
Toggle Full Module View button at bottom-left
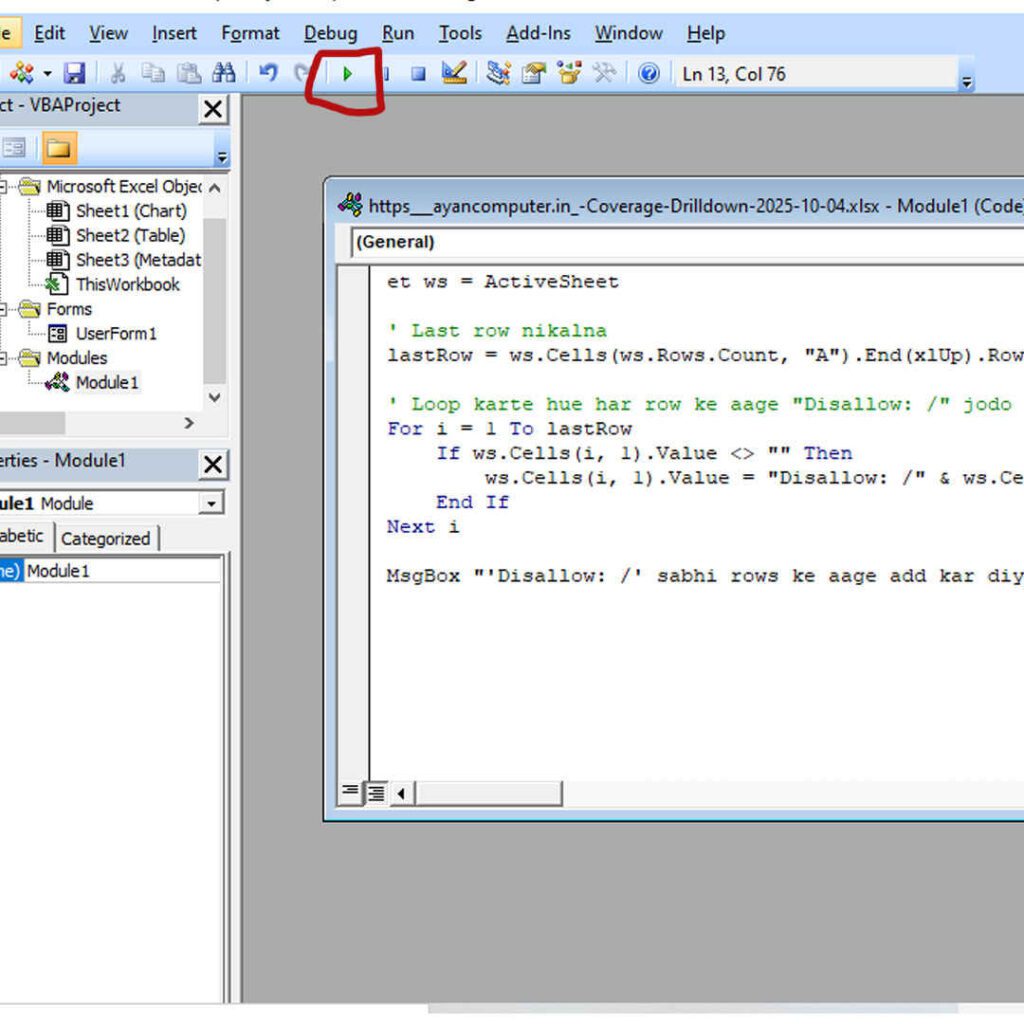376,793
